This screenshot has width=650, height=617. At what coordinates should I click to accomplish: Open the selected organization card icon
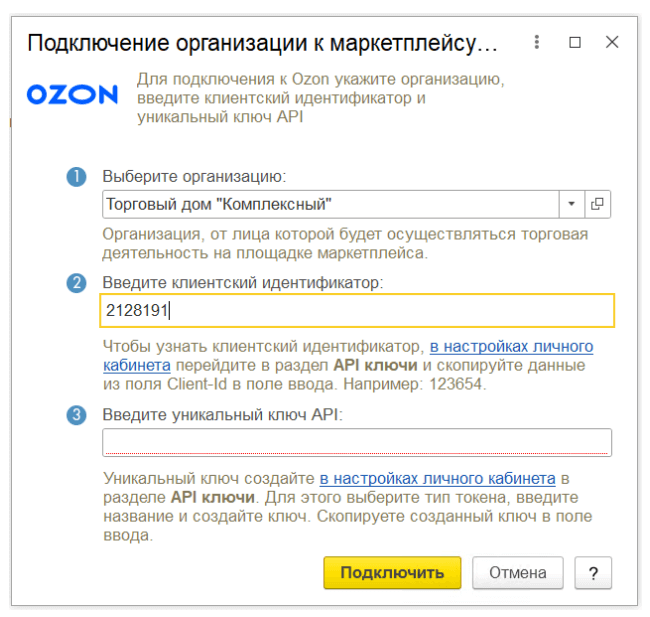click(x=597, y=204)
